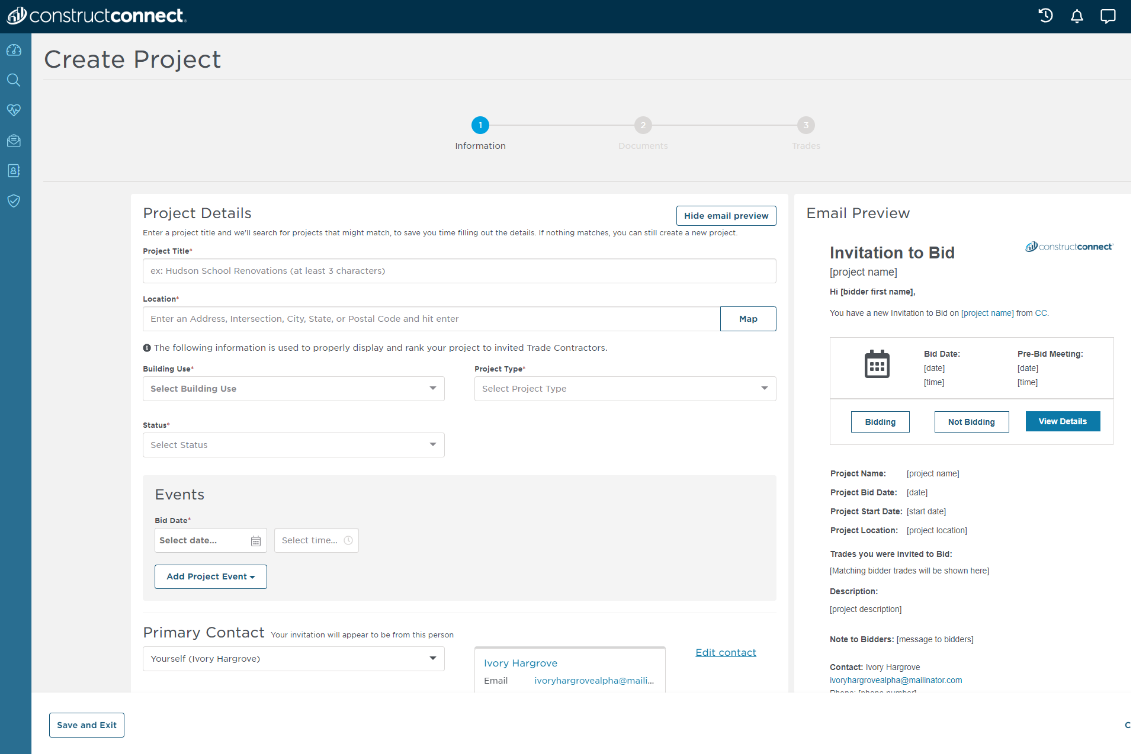The image size is (1131, 754).
Task: Go to the Trades step
Action: tap(805, 125)
